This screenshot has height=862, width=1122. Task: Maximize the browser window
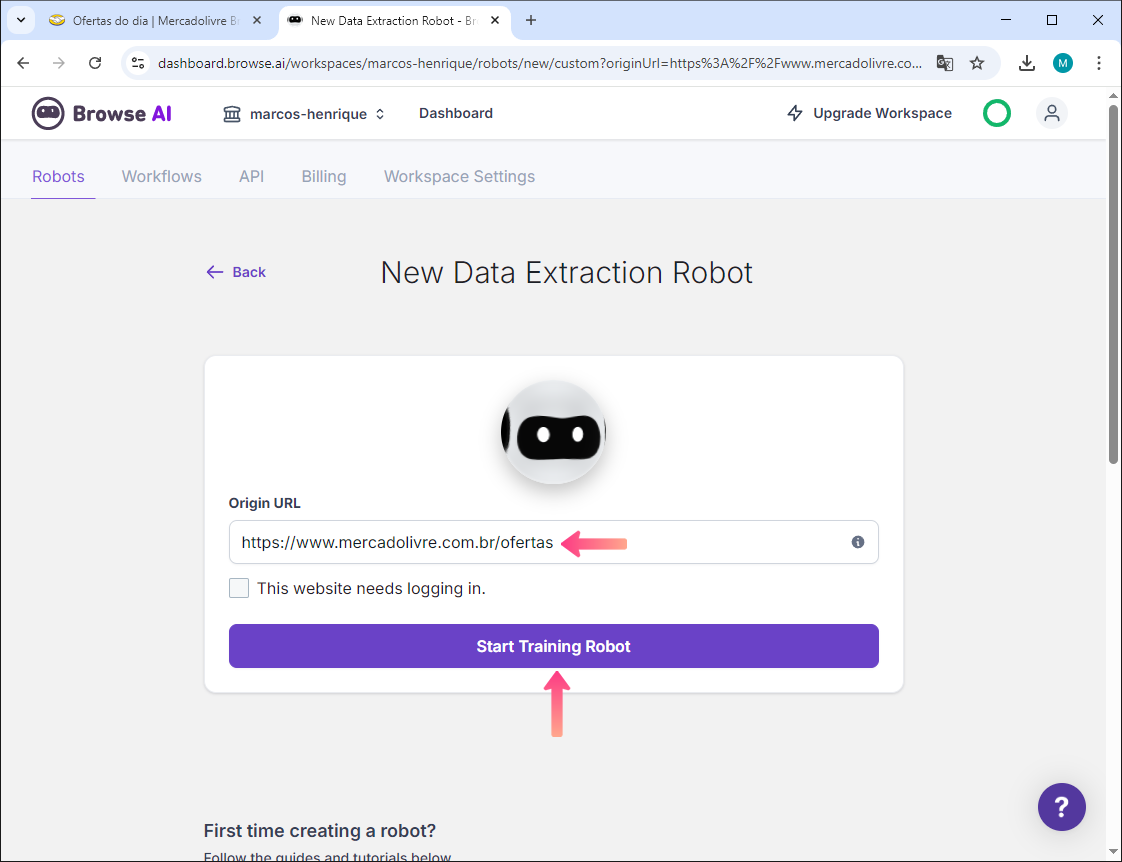1052,20
